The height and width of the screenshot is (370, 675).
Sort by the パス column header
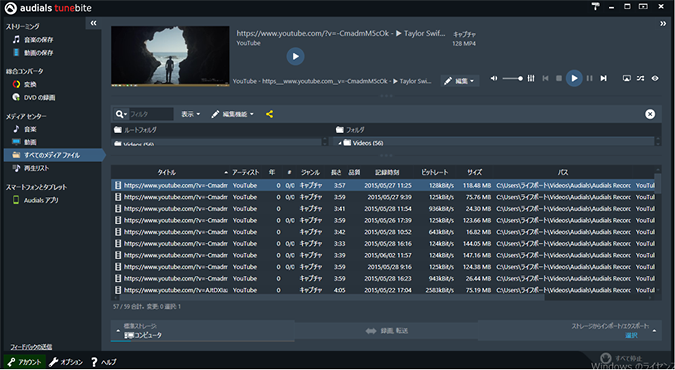tap(563, 172)
